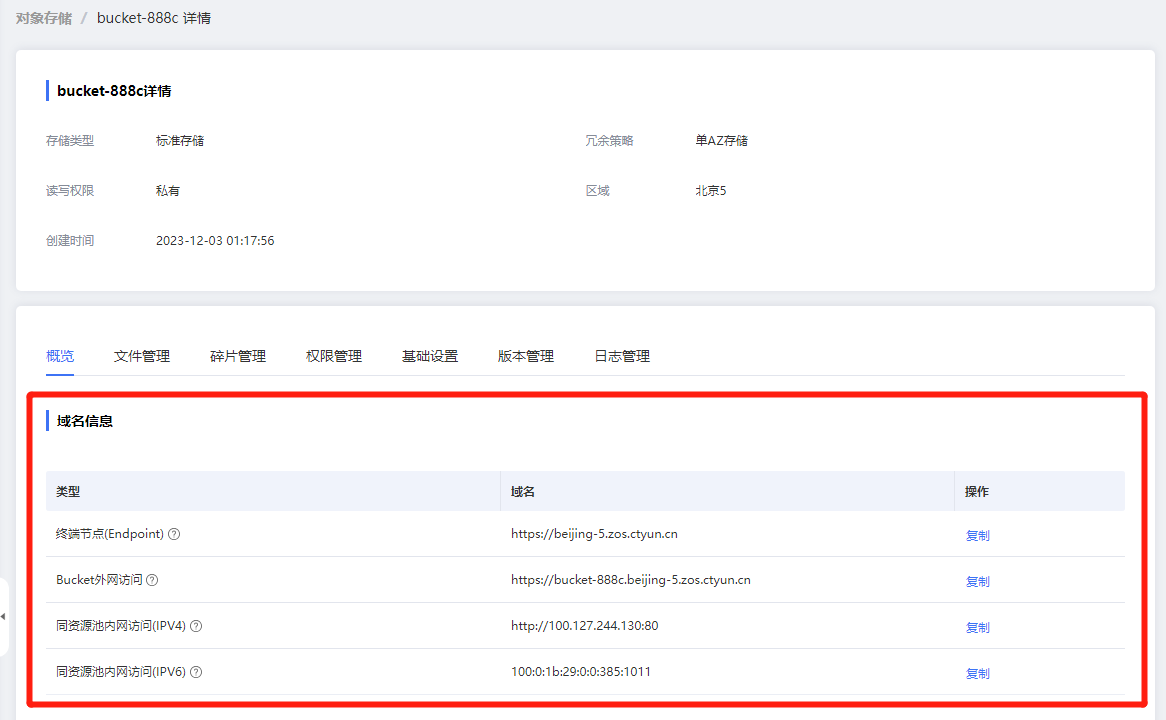Click help icon beside 终端节点(Endpoint)
The image size is (1166, 720).
[x=174, y=534]
